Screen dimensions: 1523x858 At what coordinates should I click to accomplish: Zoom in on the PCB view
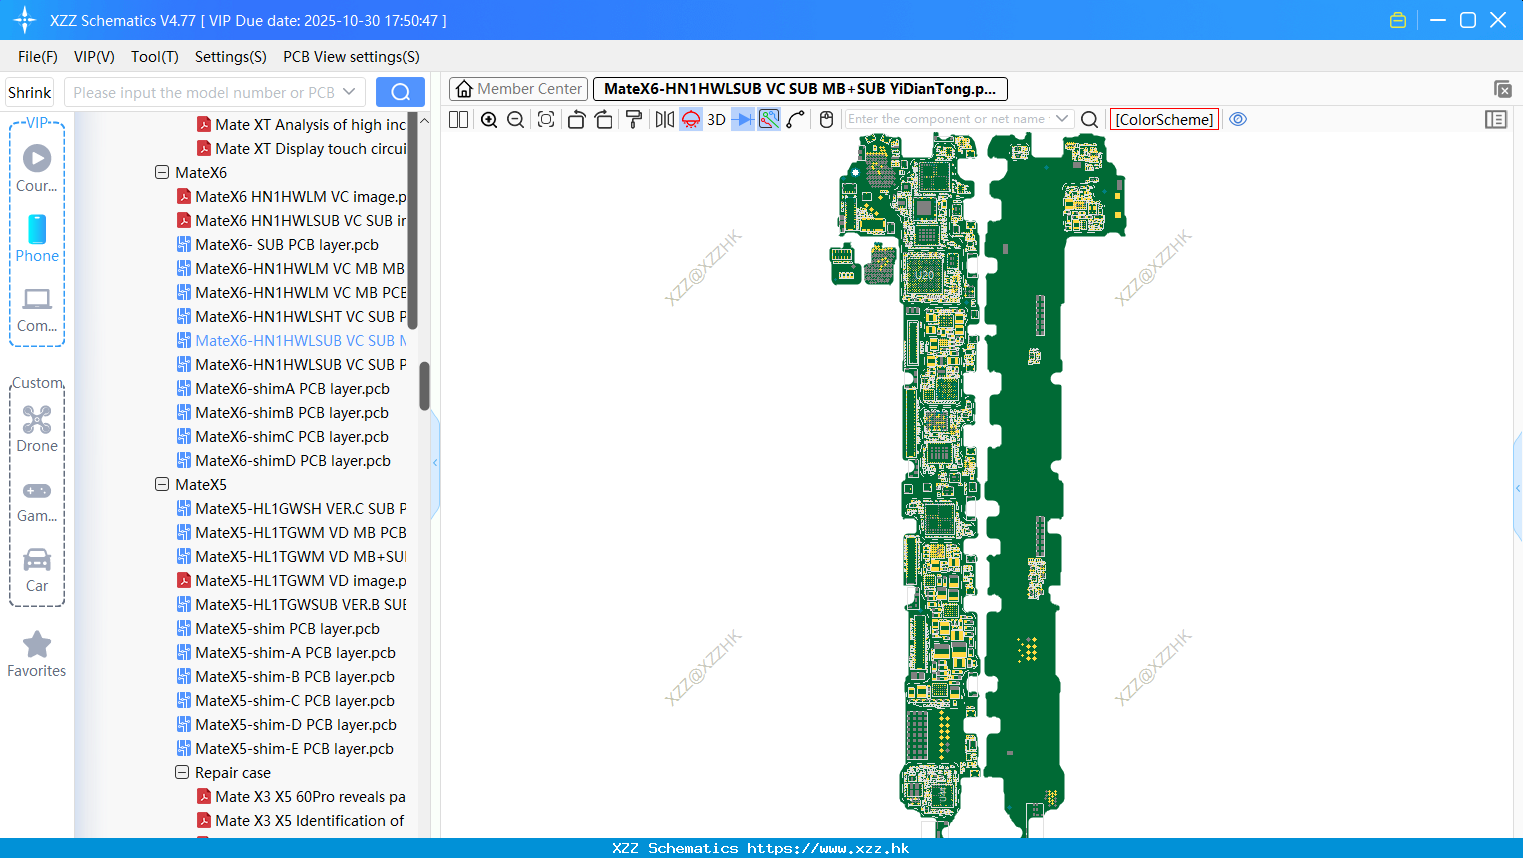tap(489, 120)
